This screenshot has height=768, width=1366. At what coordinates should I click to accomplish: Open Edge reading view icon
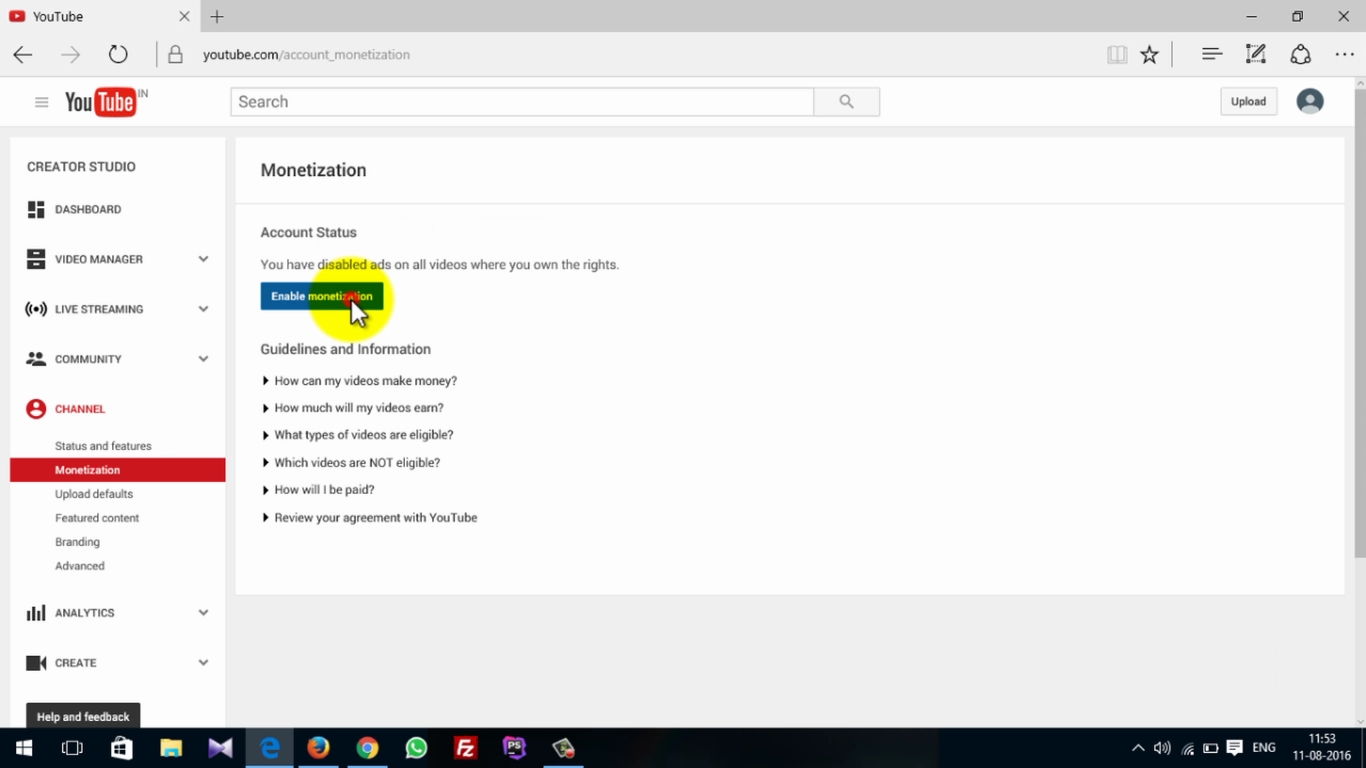pos(1117,55)
